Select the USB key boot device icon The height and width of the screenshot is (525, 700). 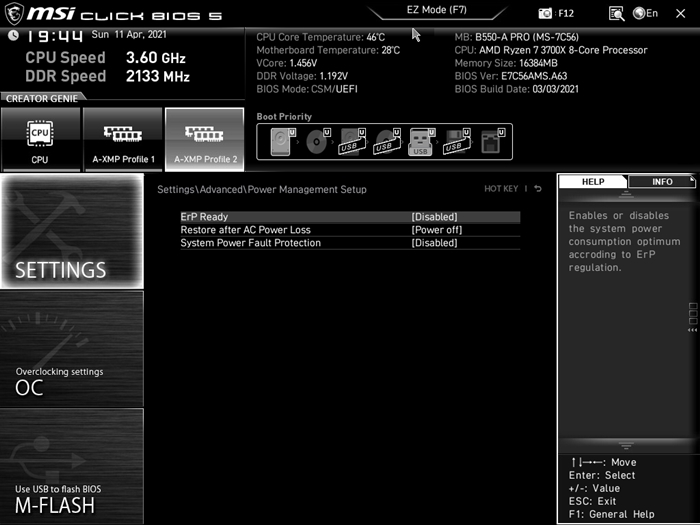[x=421, y=142]
